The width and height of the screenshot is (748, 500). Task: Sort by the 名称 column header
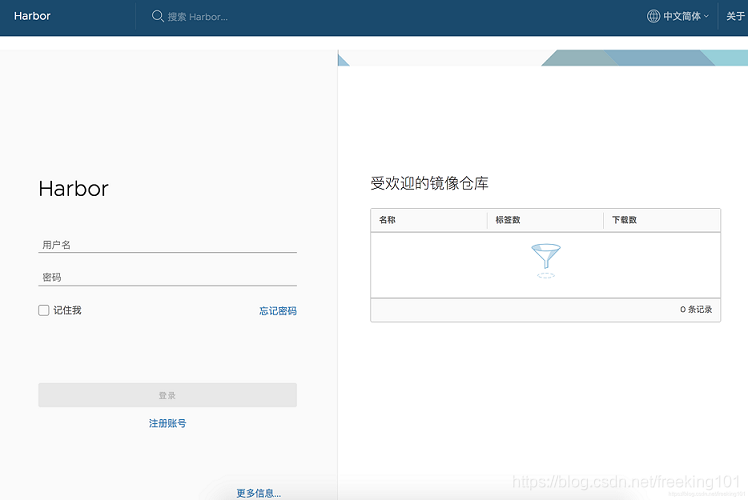tap(387, 220)
